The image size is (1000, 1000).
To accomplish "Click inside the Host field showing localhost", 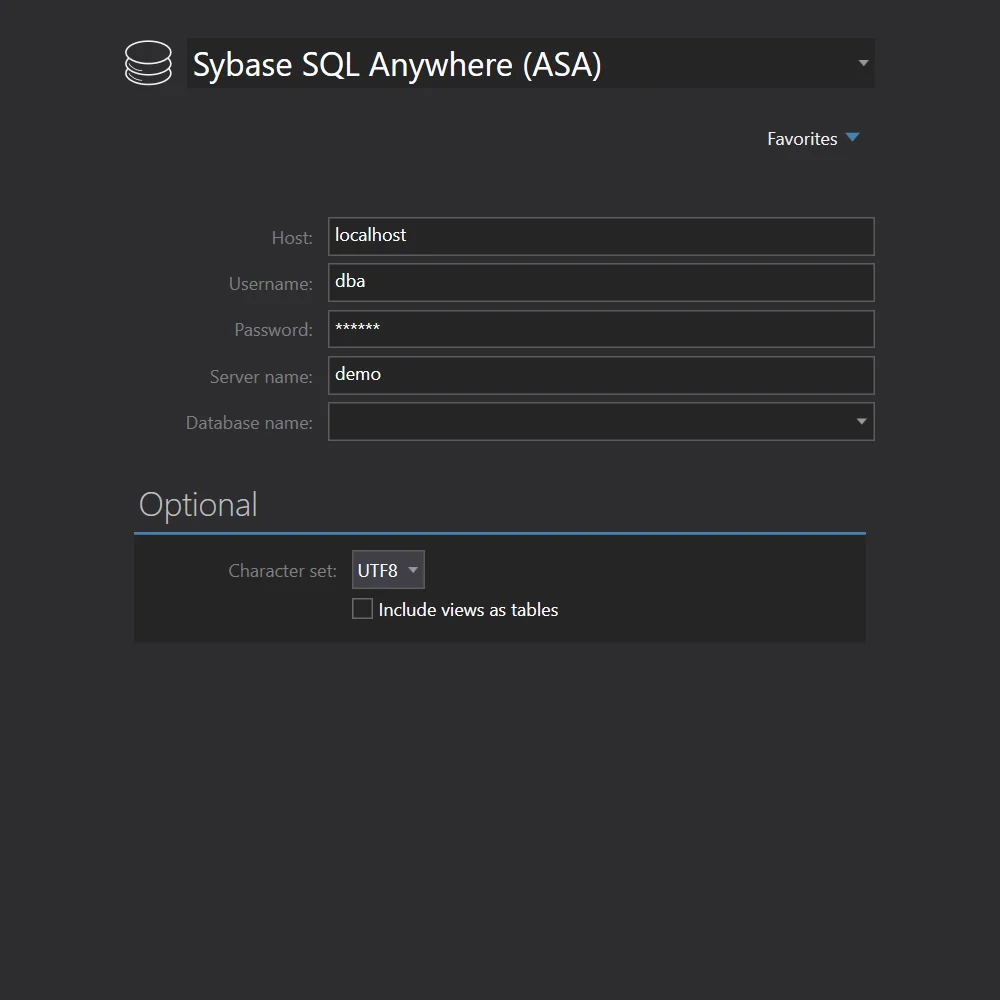I will tap(600, 236).
